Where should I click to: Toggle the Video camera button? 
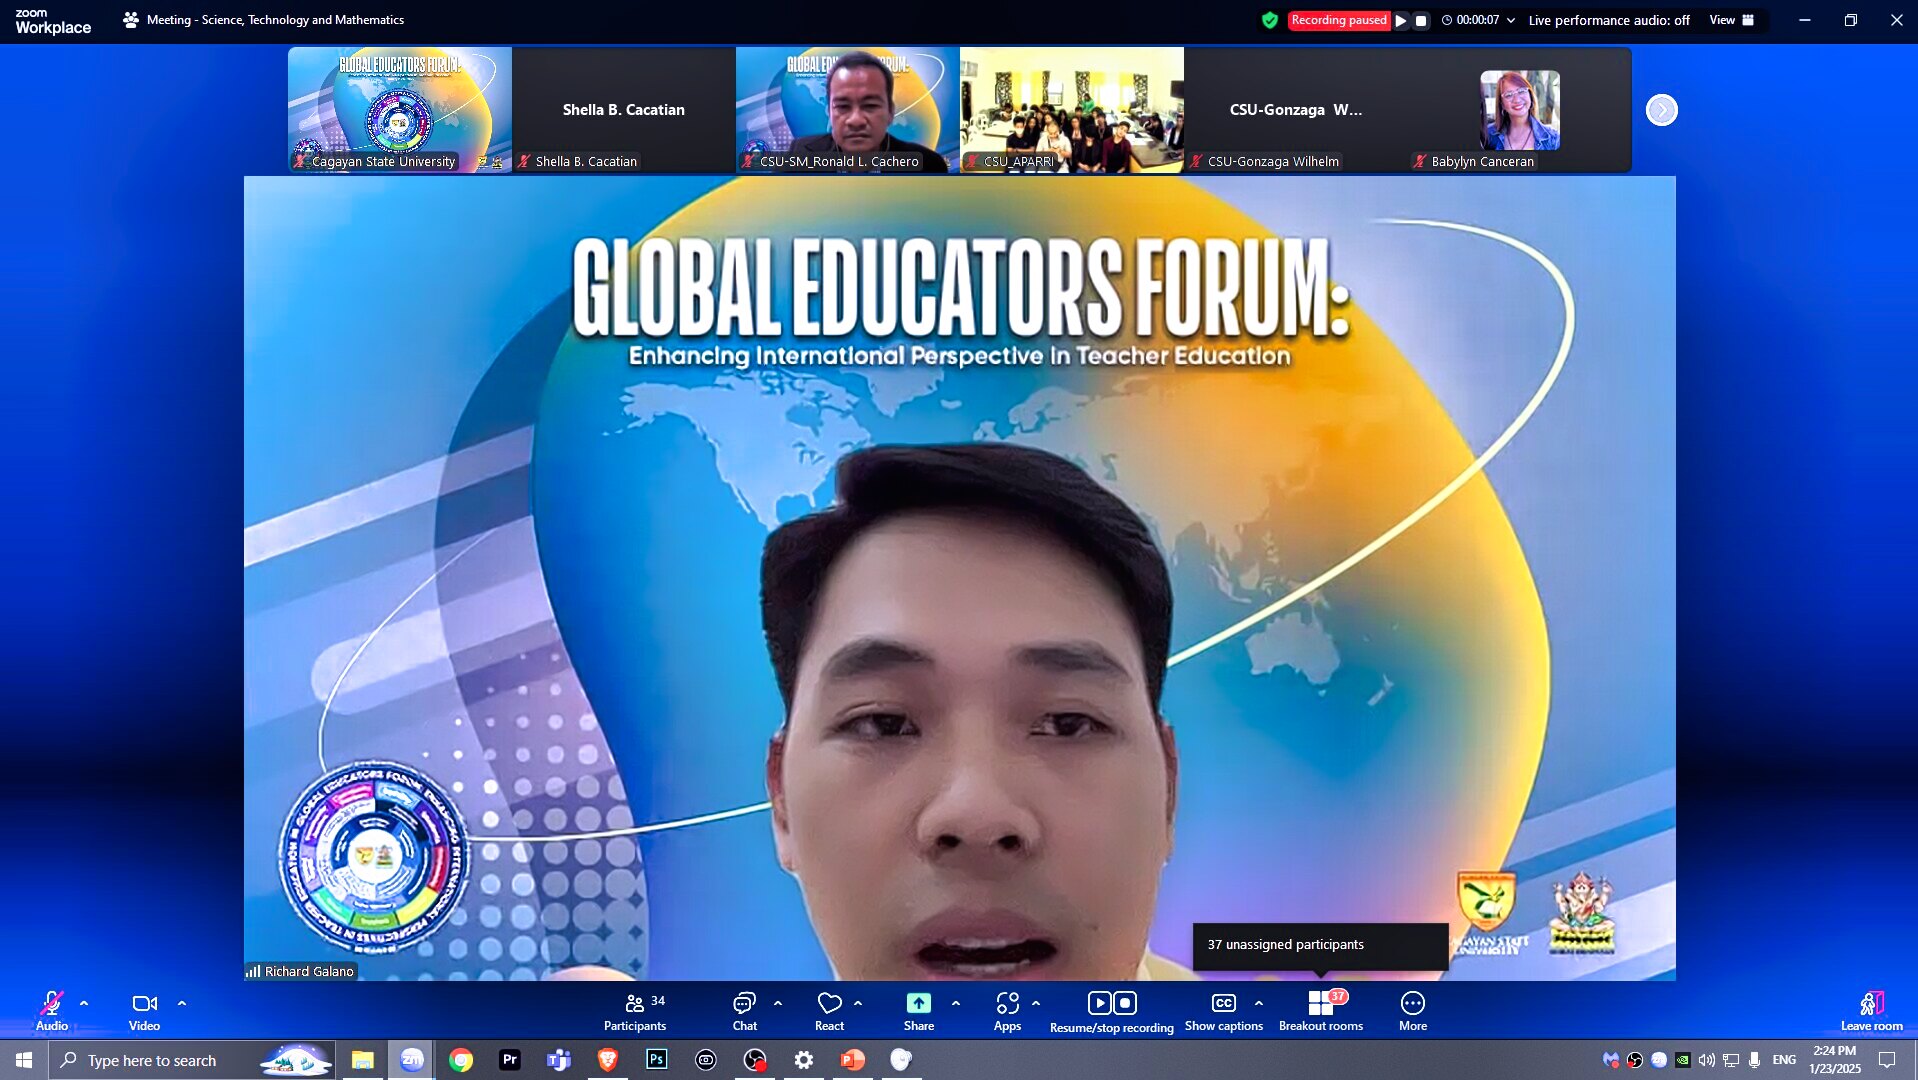coord(144,1010)
